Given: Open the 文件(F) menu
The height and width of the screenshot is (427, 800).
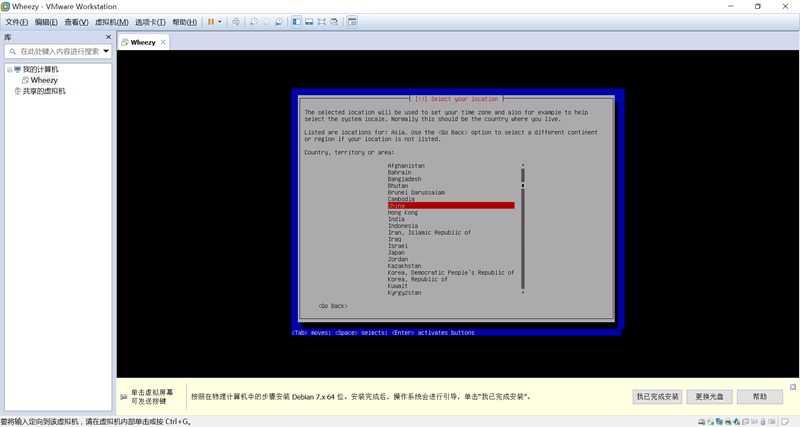Looking at the screenshot, I should tap(16, 22).
